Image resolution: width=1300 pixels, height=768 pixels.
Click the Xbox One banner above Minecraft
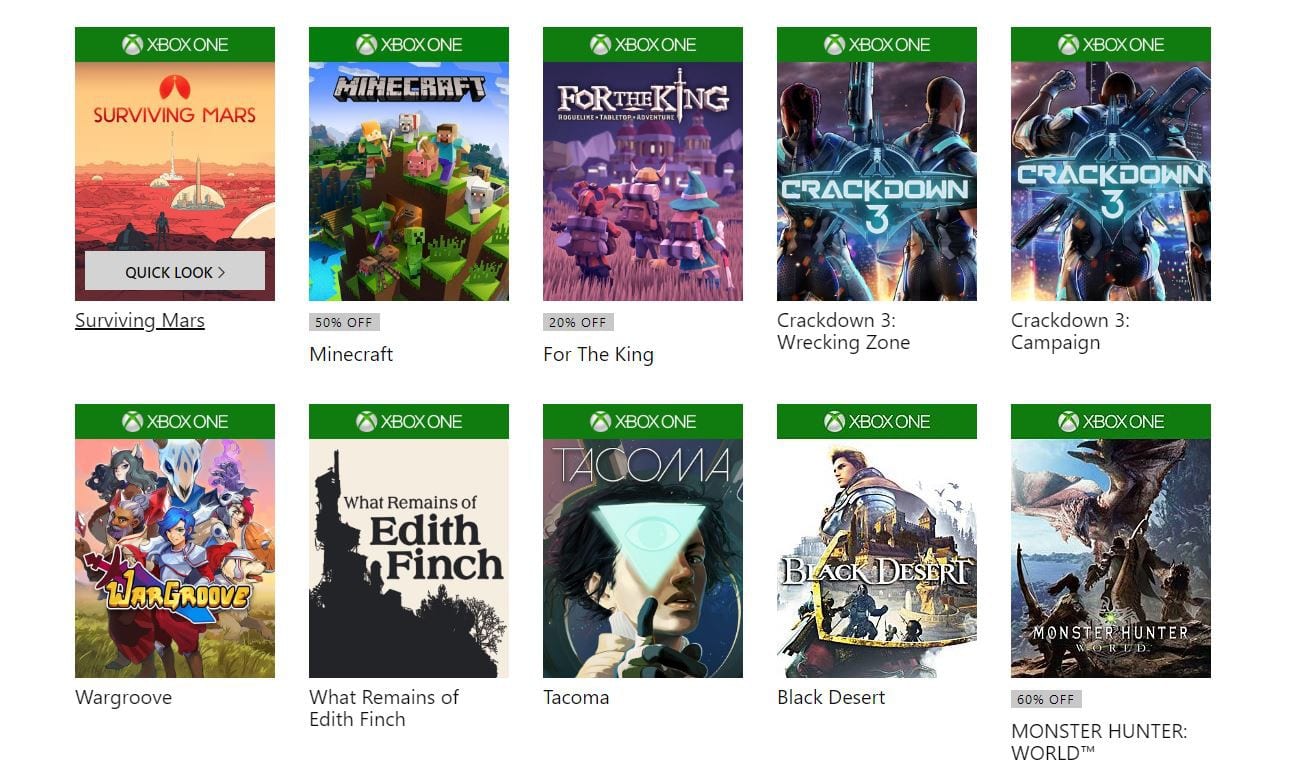pyautogui.click(x=408, y=44)
